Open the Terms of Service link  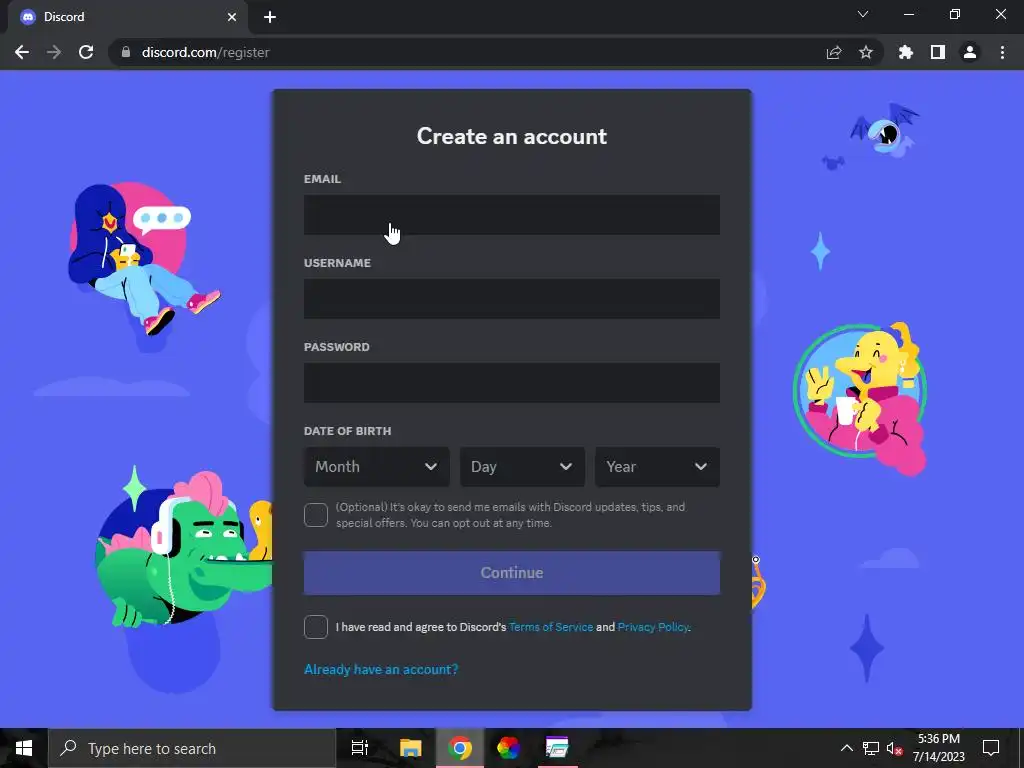click(551, 627)
